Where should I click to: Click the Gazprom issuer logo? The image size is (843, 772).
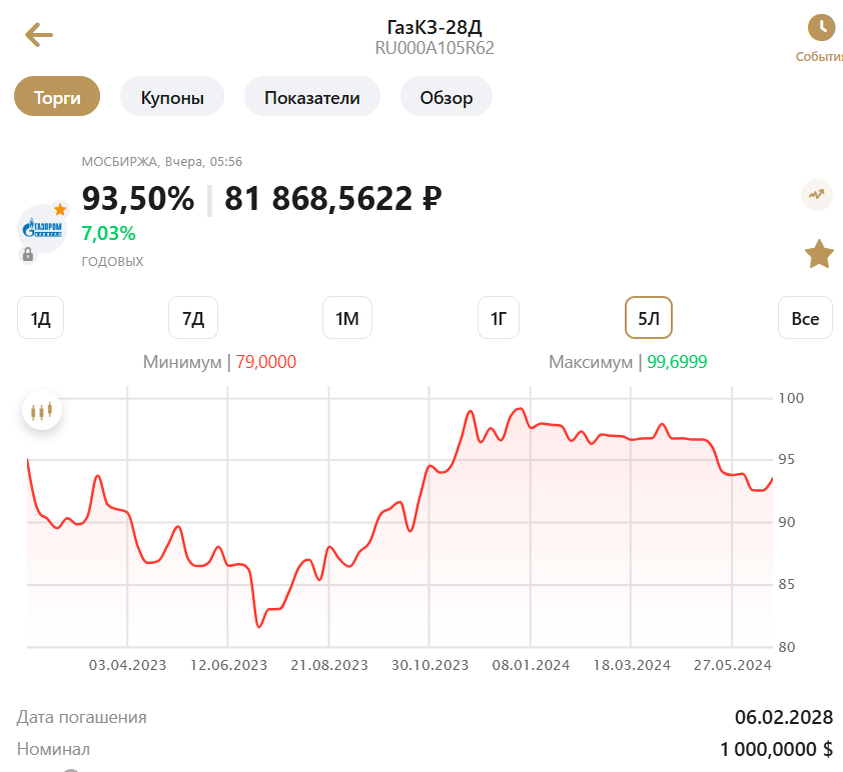coord(42,229)
